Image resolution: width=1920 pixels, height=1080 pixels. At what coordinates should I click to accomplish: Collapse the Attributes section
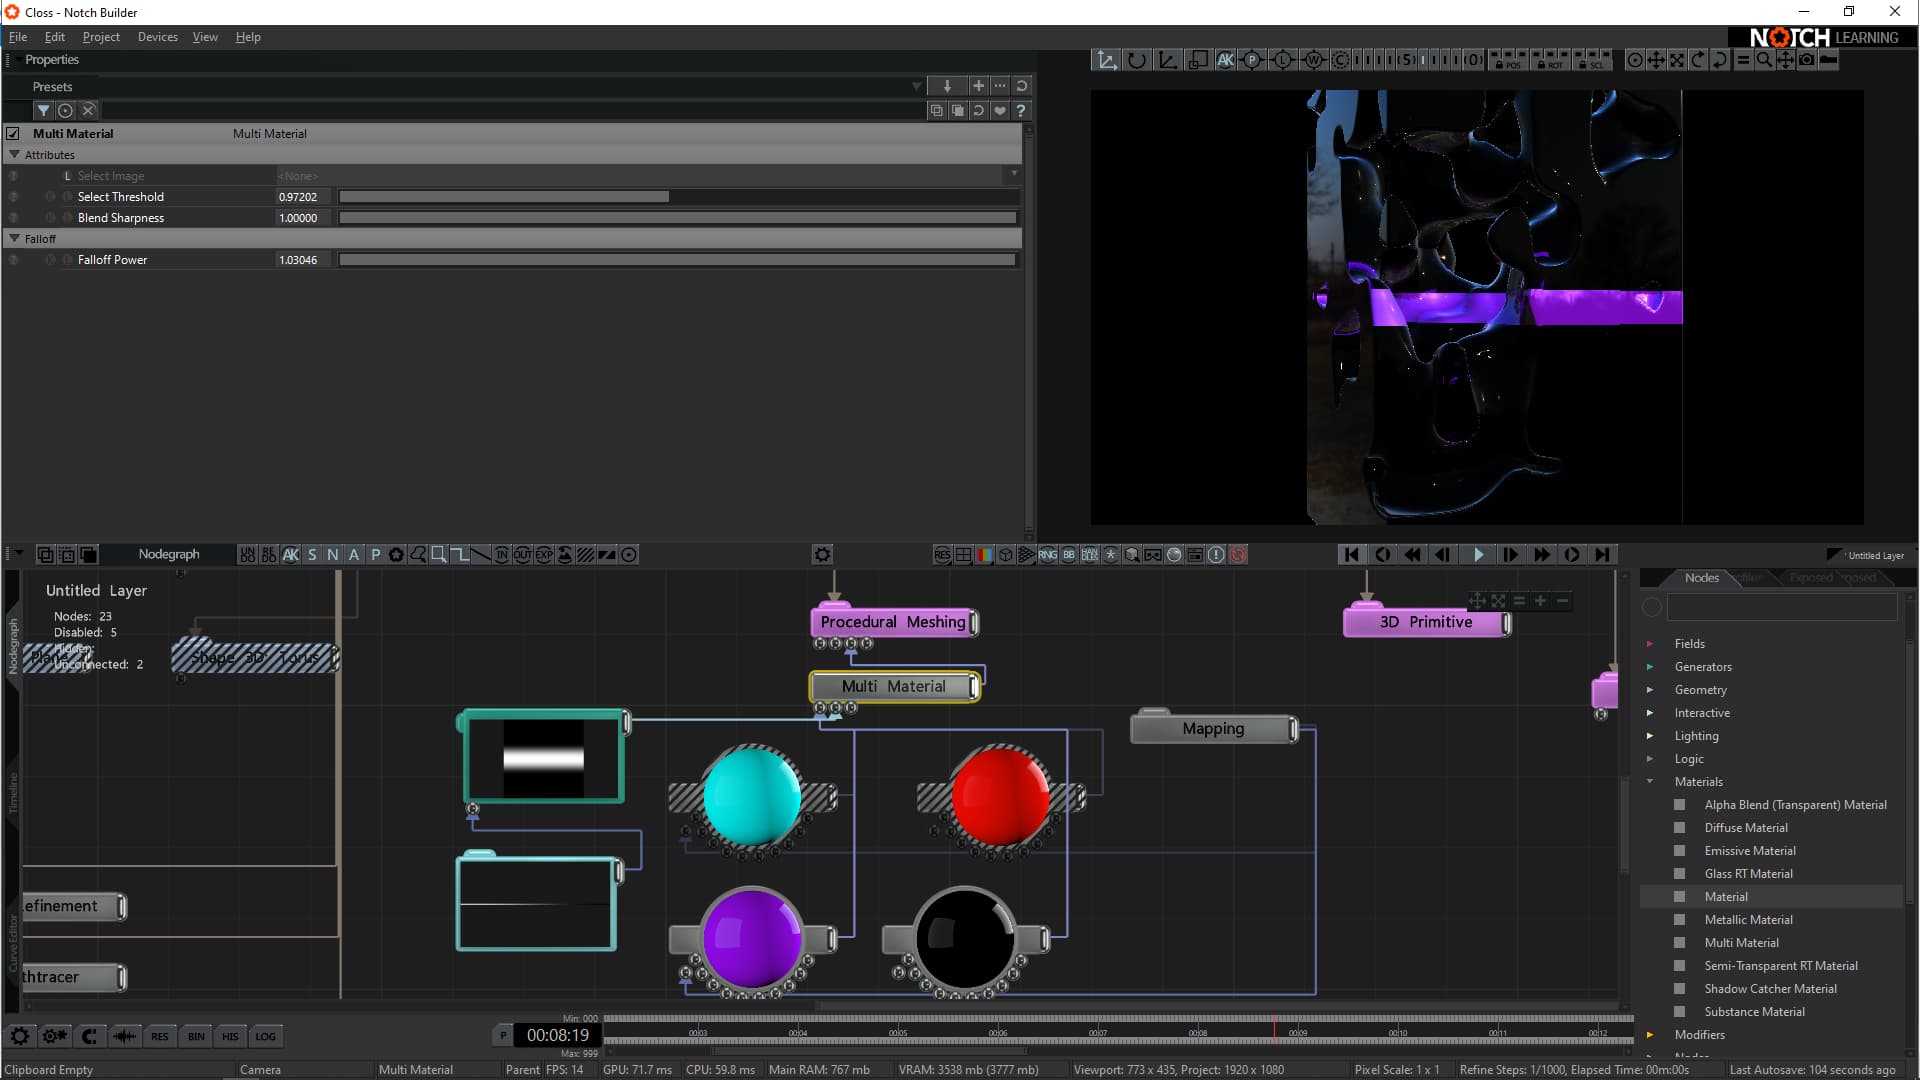tap(14, 155)
